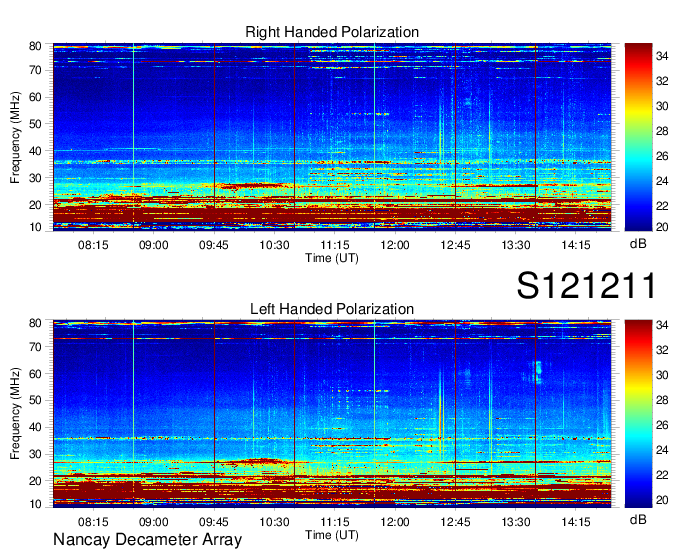Click 12:00 tick on the bottom time axis
This screenshot has height=552, width=680.
395,522
